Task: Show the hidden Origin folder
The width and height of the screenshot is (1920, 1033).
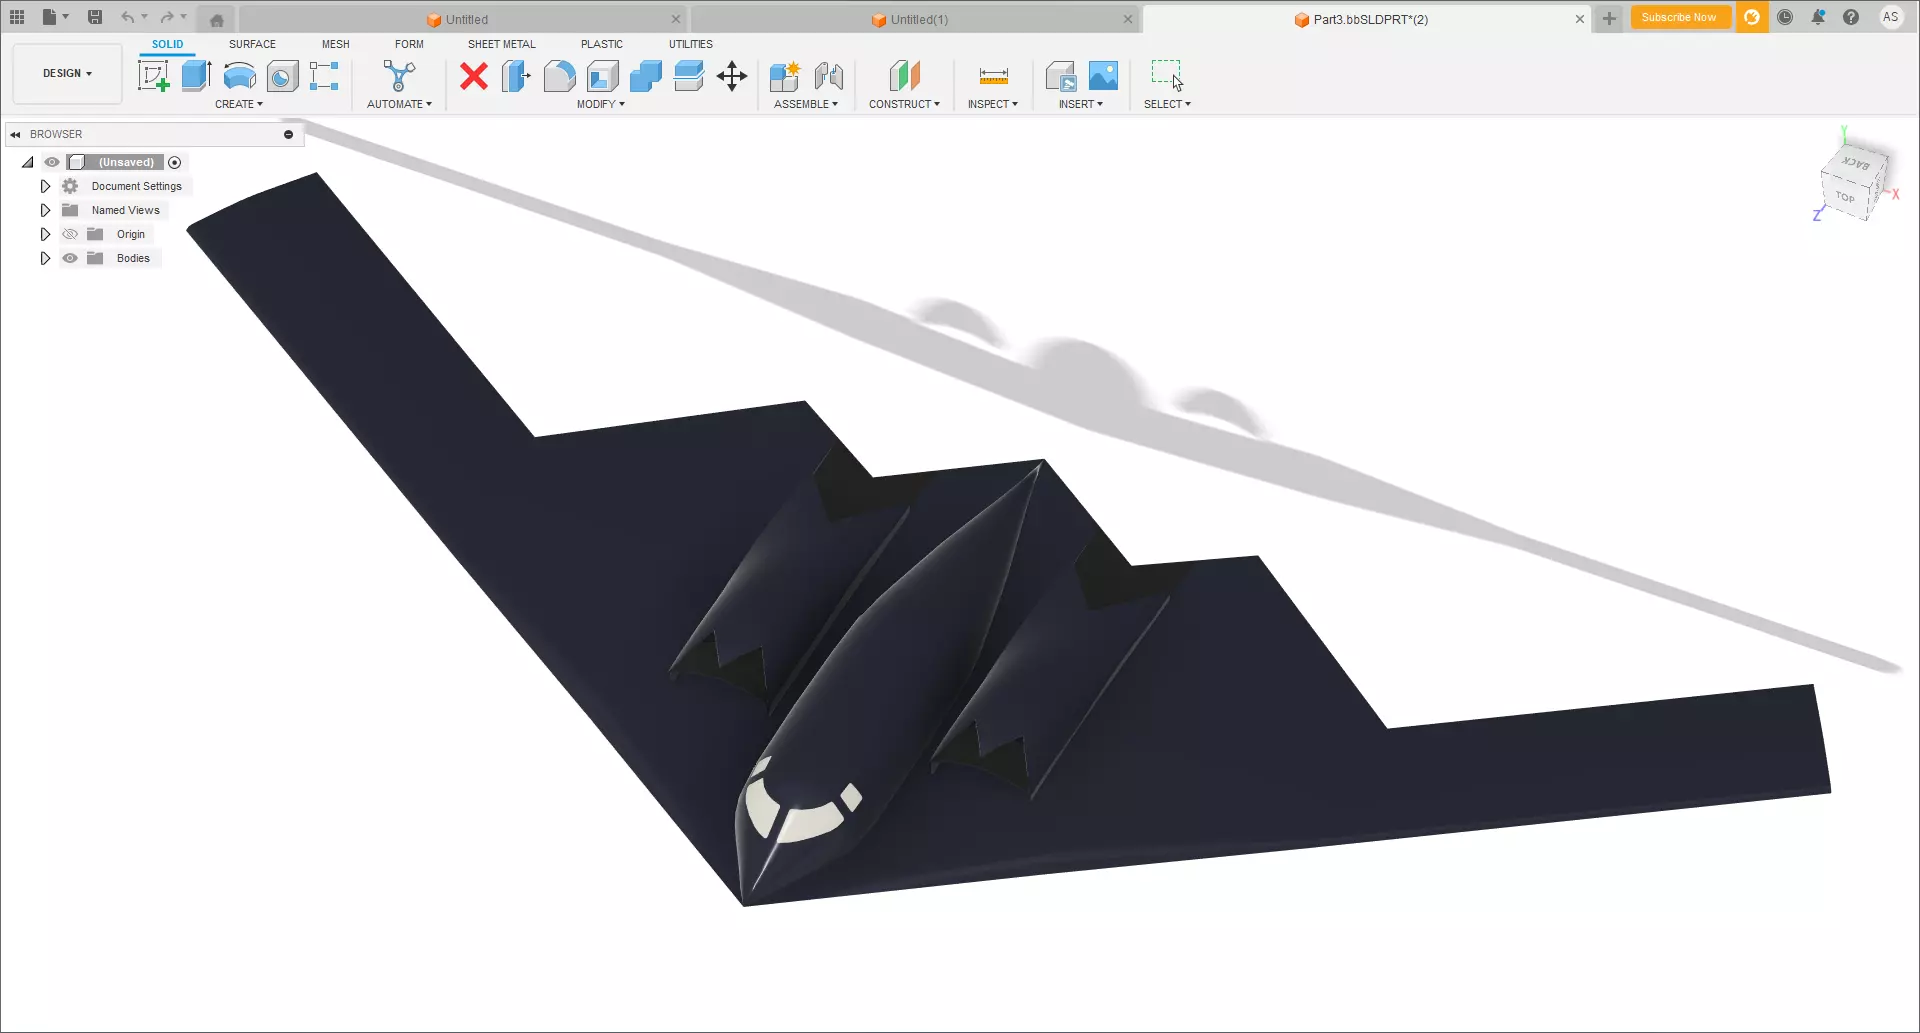Action: [x=70, y=234]
